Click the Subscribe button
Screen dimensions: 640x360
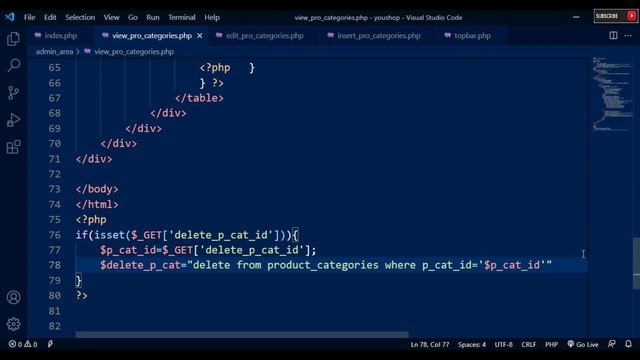(x=615, y=16)
